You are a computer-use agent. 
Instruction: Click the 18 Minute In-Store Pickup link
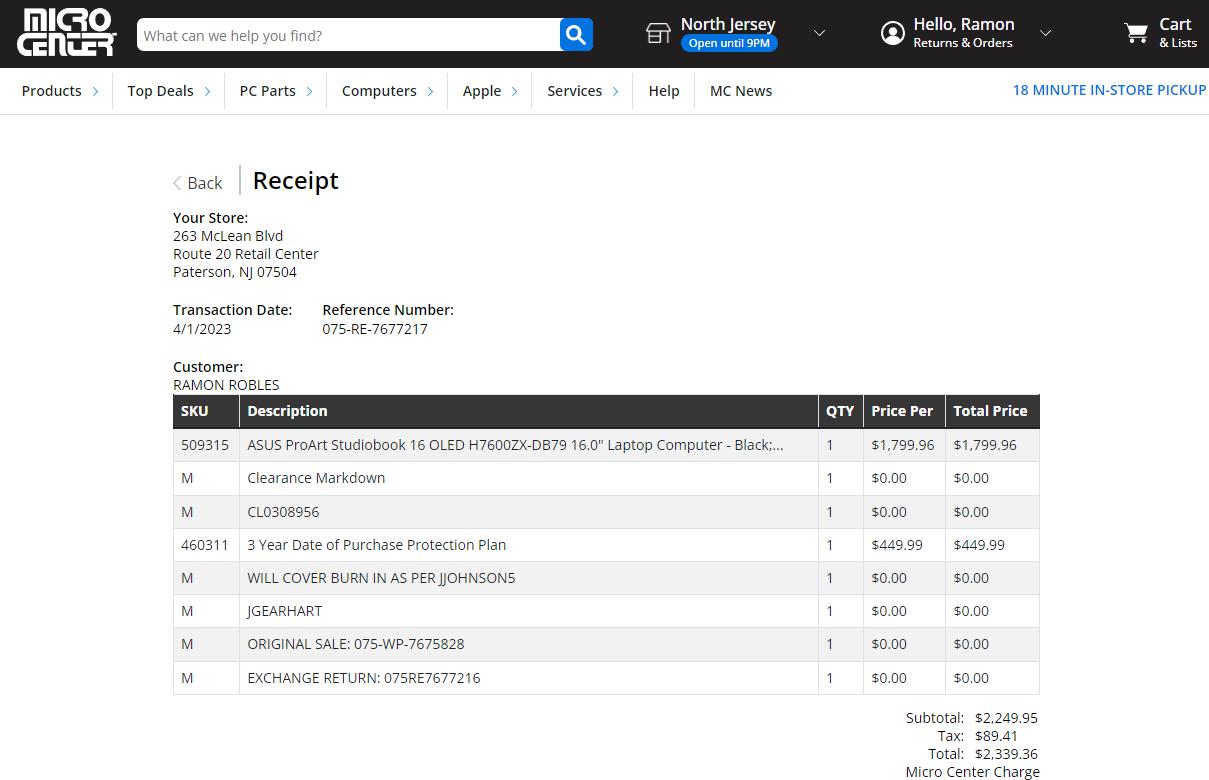1110,90
